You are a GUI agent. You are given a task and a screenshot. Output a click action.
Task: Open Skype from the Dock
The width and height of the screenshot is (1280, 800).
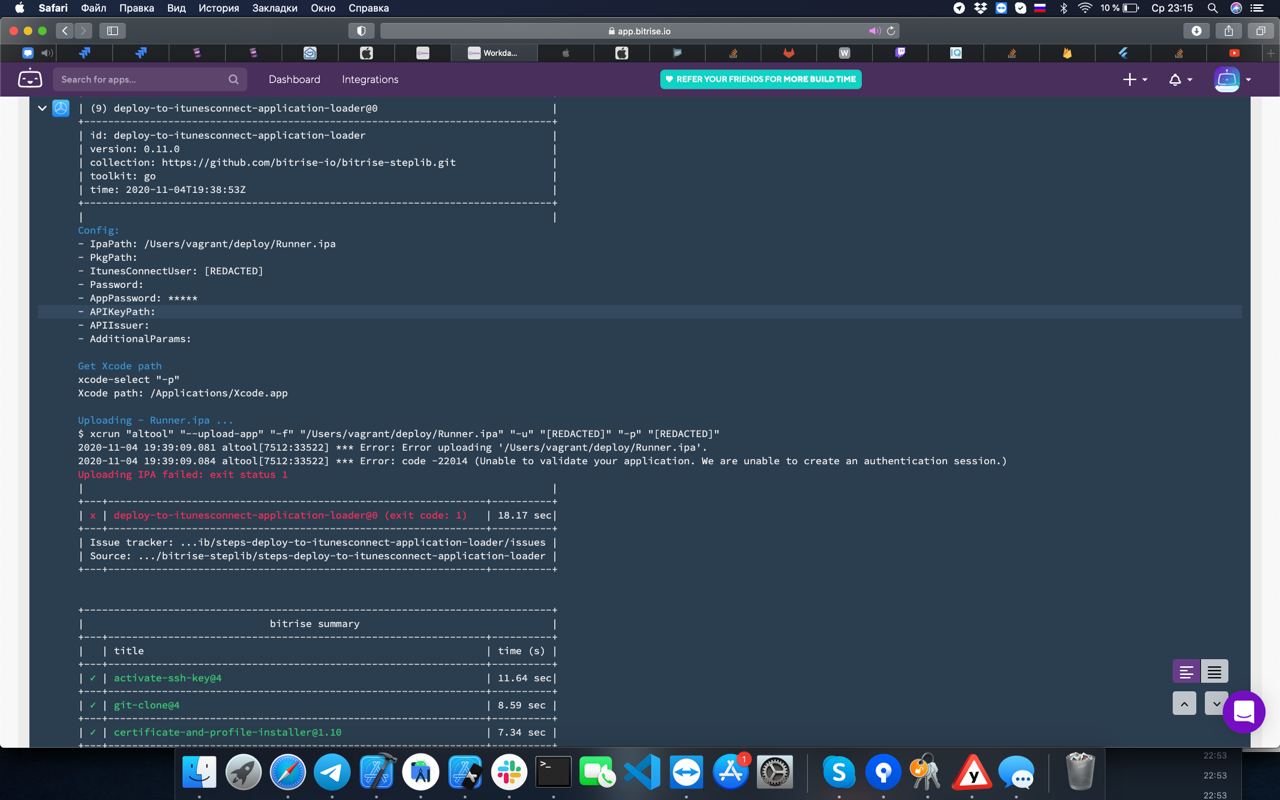pyautogui.click(x=839, y=771)
